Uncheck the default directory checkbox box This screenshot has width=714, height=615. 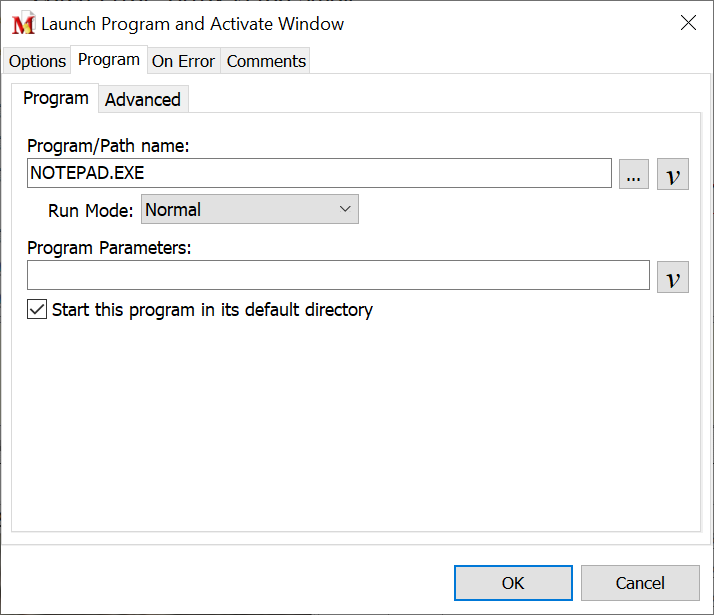click(x=37, y=310)
